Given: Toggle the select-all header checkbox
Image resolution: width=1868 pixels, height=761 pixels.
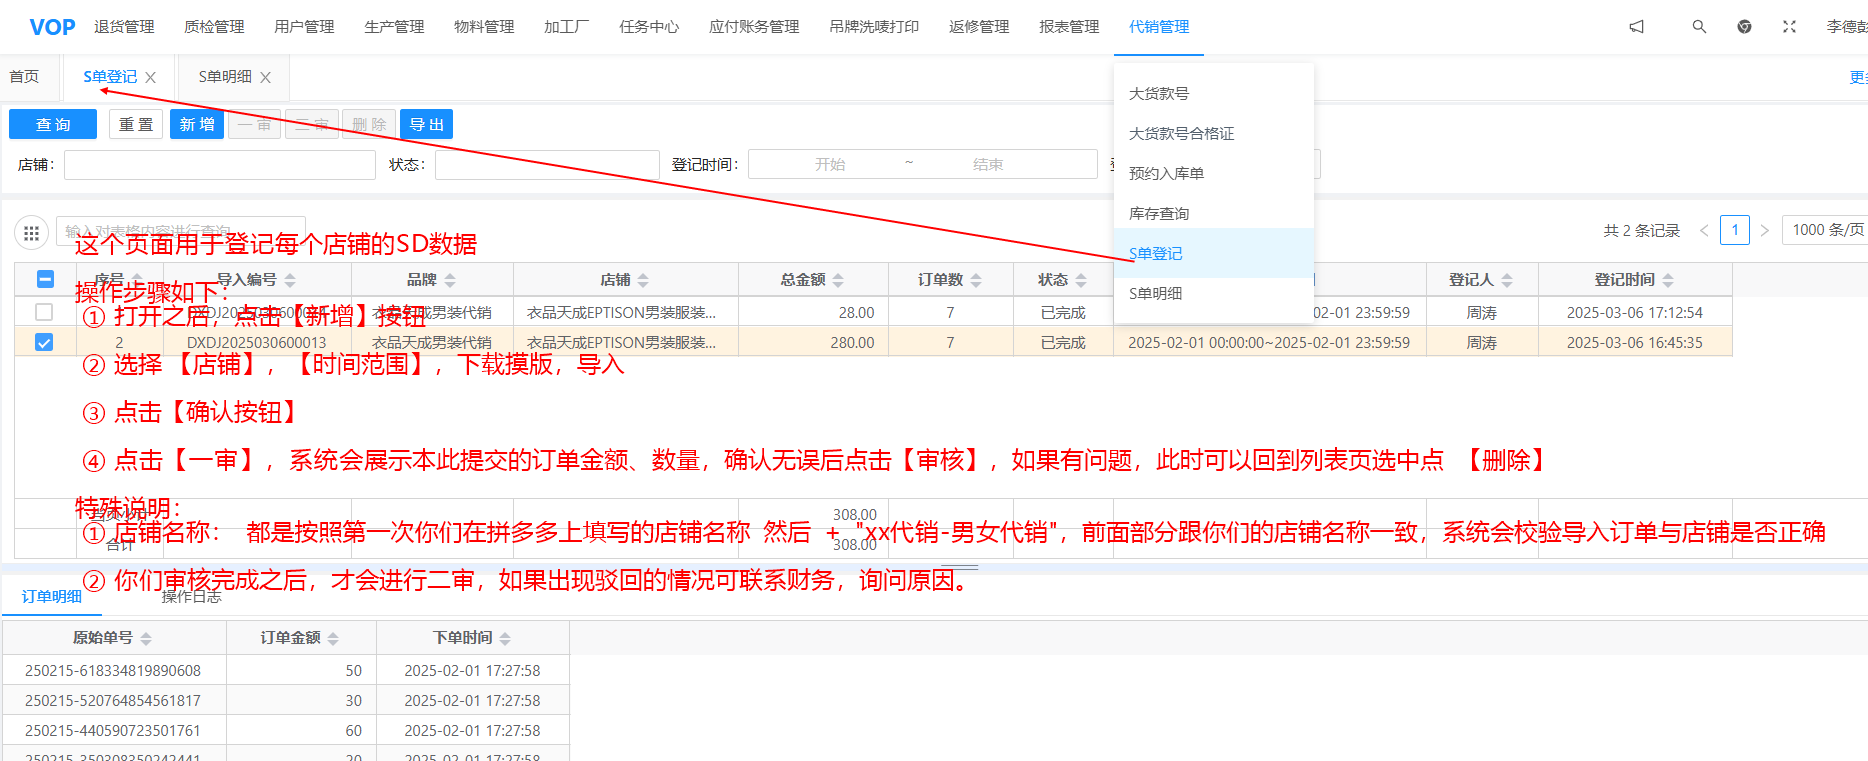Looking at the screenshot, I should click(45, 280).
